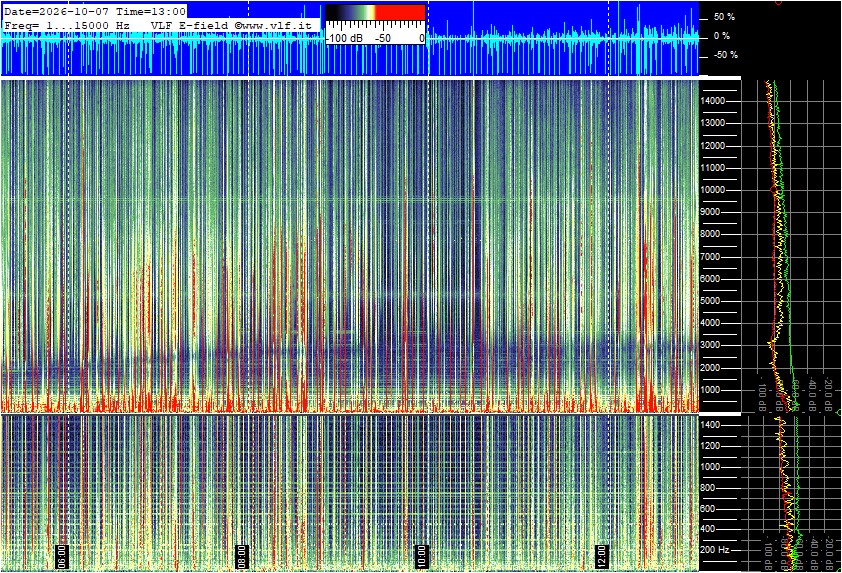Select the 7000 frequency axis label
This screenshot has height=573, width=842.
pos(711,257)
